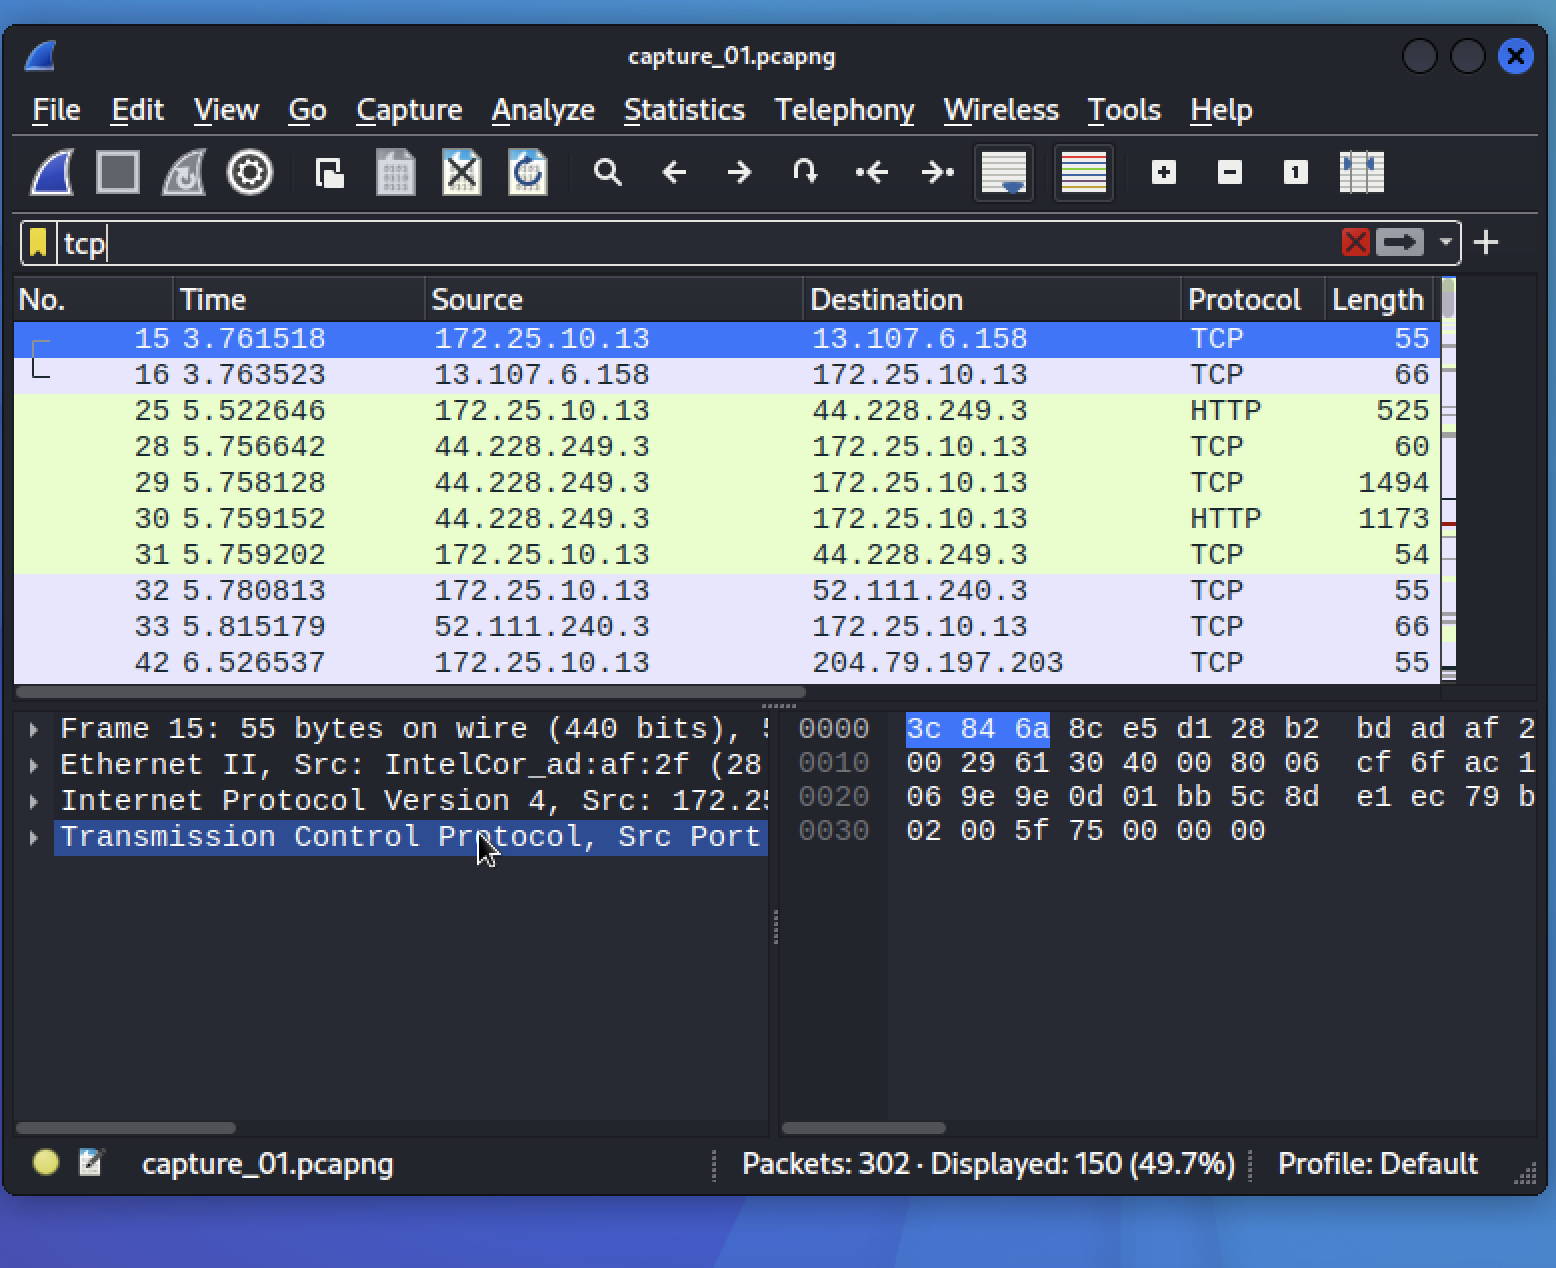The width and height of the screenshot is (1556, 1268).
Task: Click the Resize columns toolbar icon
Action: click(1361, 172)
